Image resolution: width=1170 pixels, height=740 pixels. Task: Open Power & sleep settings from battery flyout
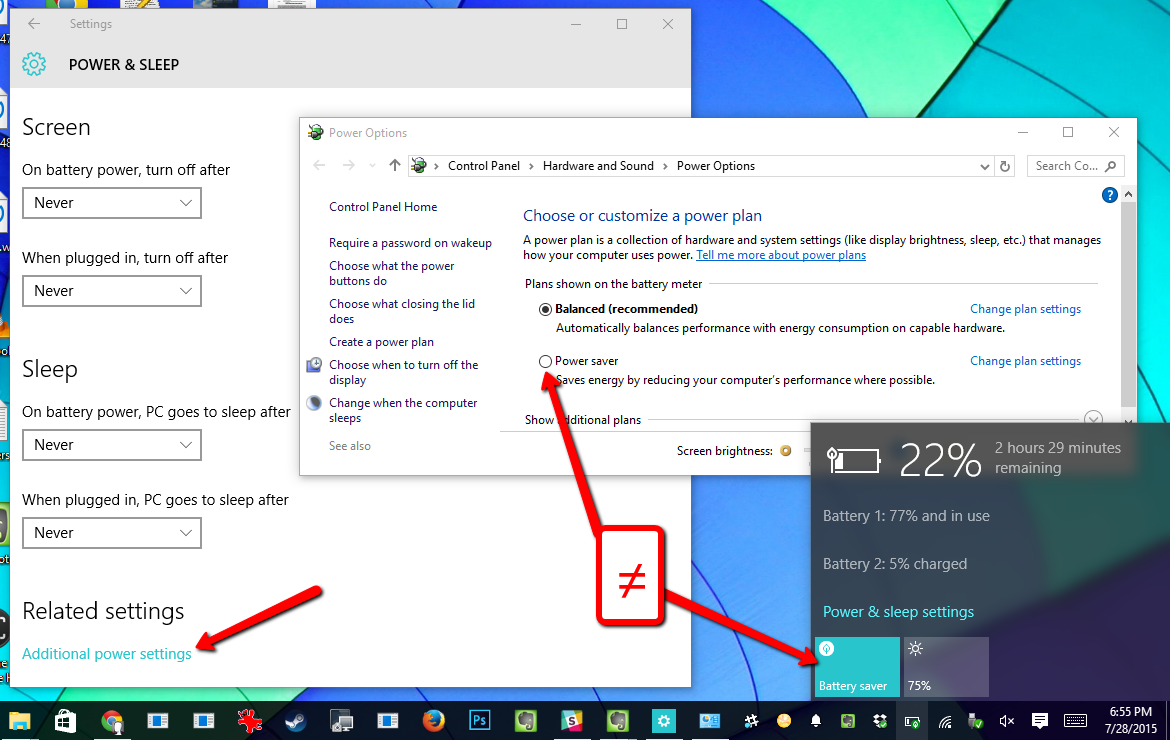click(x=898, y=611)
